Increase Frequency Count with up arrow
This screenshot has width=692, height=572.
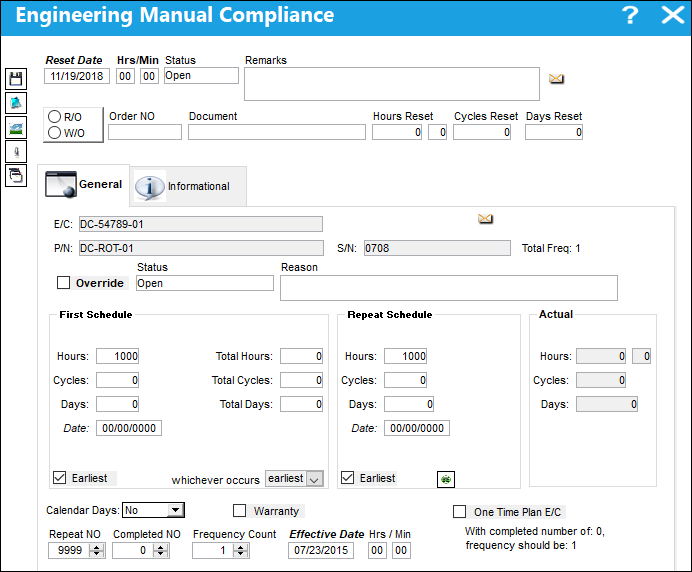tap(241, 547)
